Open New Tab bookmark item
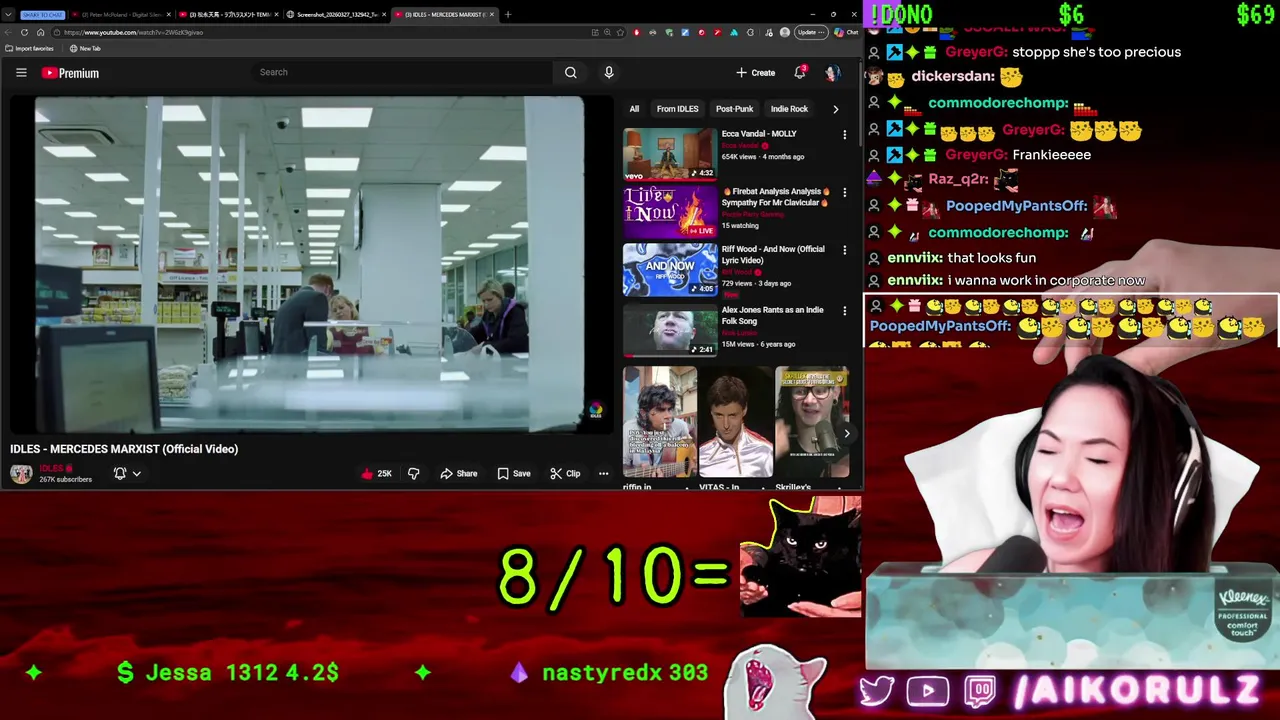This screenshot has width=1280, height=720. tap(85, 48)
